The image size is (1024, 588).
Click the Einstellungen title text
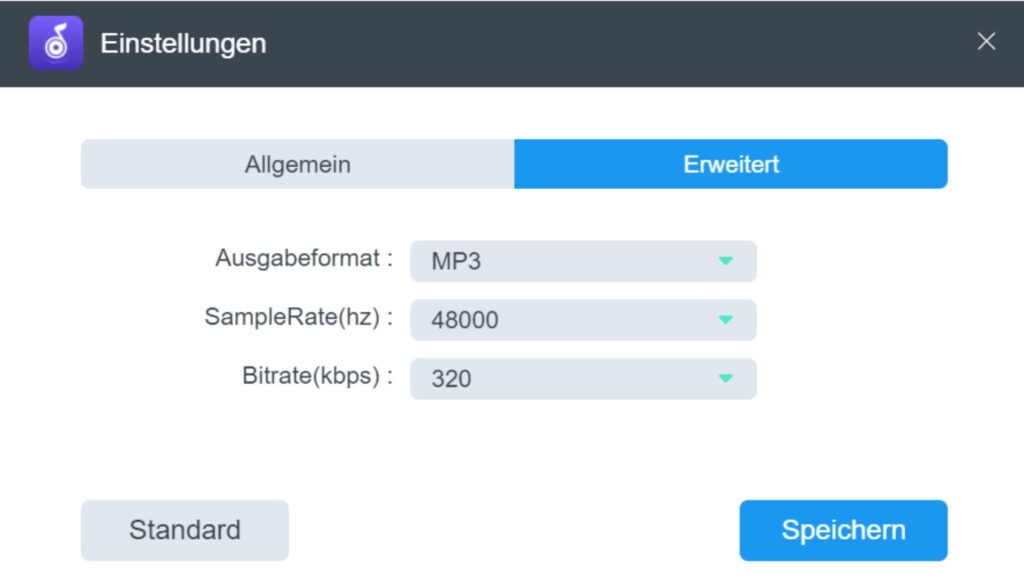tap(184, 44)
